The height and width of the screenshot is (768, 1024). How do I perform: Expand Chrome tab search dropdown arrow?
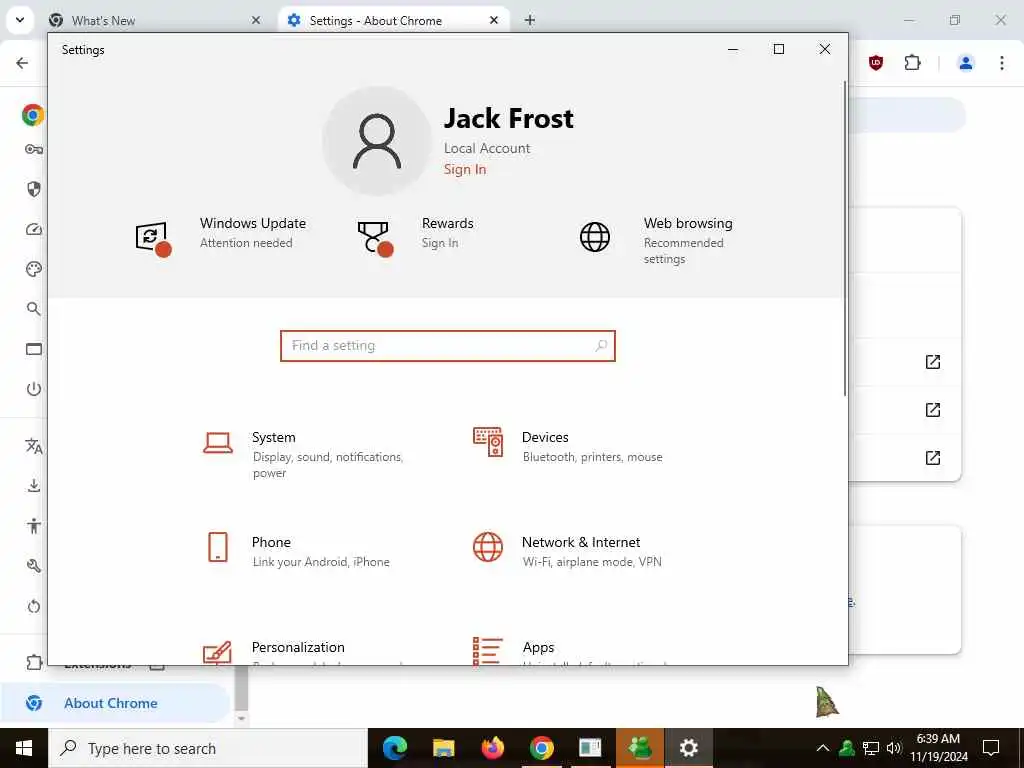[20, 20]
